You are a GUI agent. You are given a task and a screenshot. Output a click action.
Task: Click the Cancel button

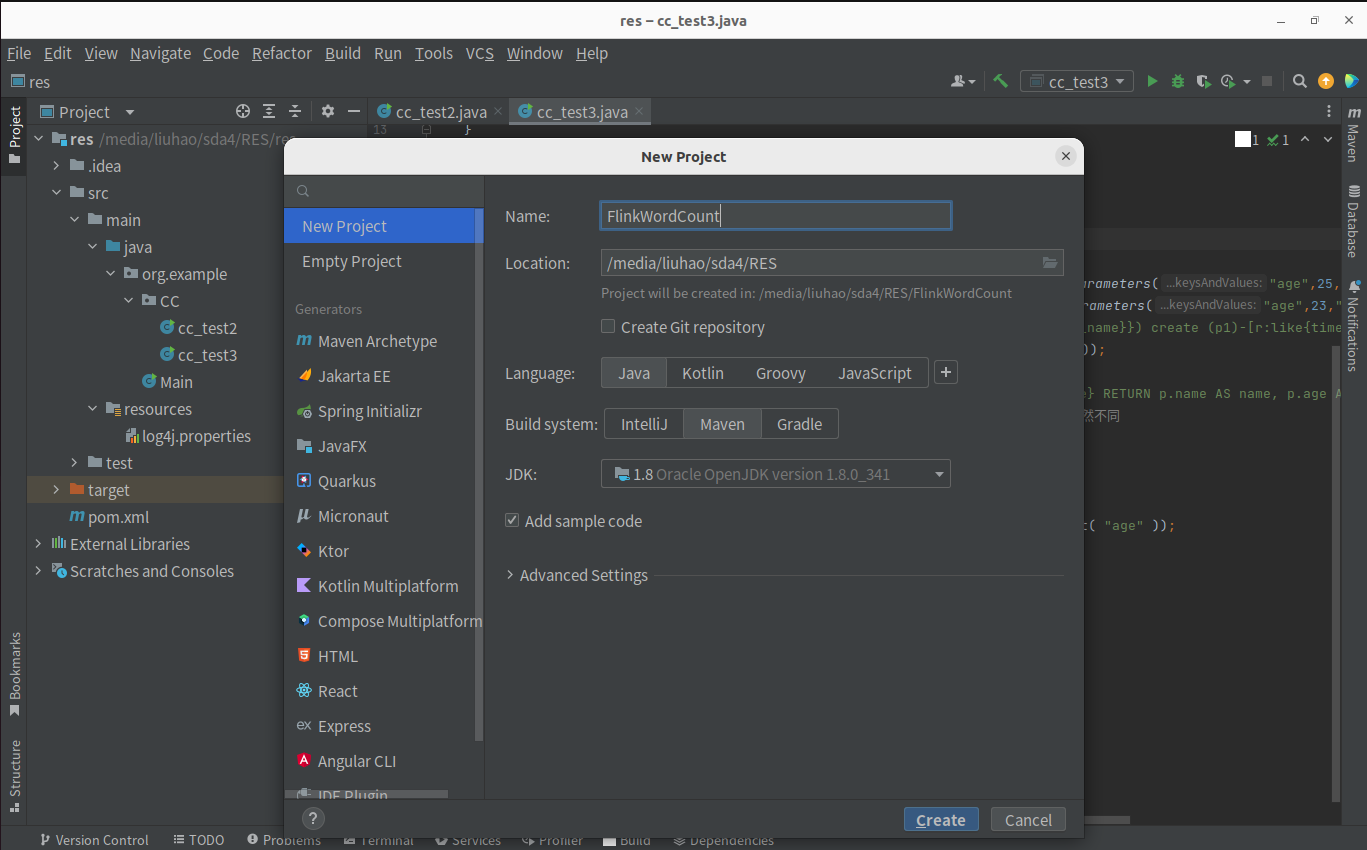[1028, 820]
